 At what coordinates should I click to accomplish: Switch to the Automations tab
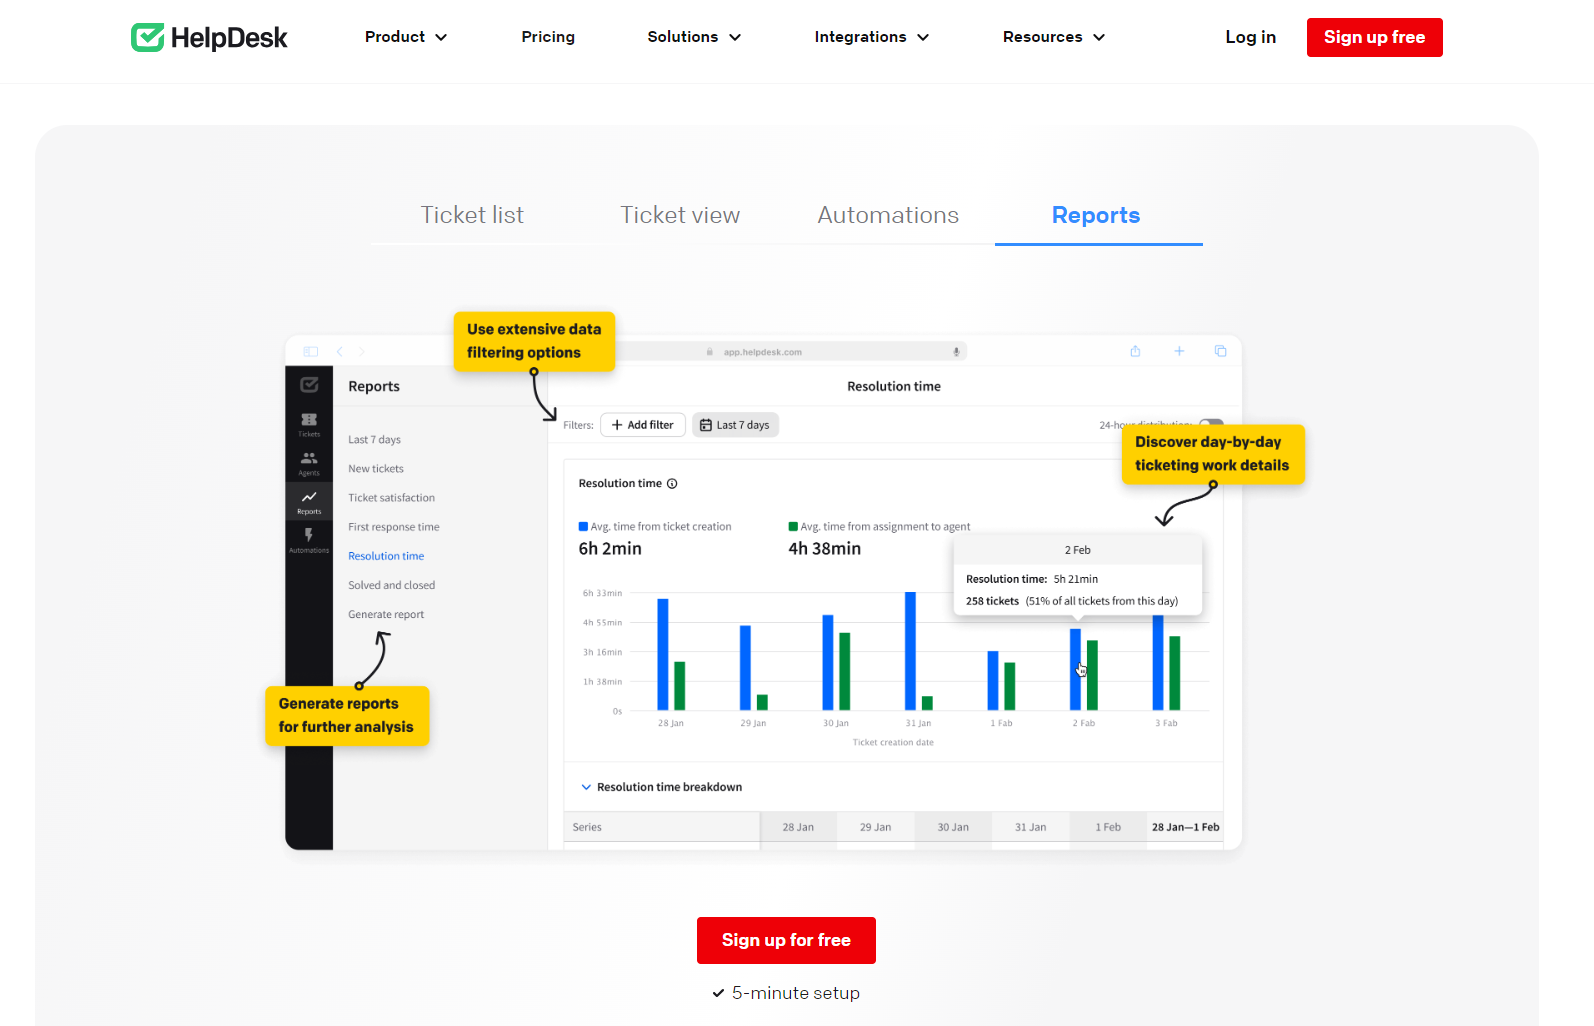point(888,215)
